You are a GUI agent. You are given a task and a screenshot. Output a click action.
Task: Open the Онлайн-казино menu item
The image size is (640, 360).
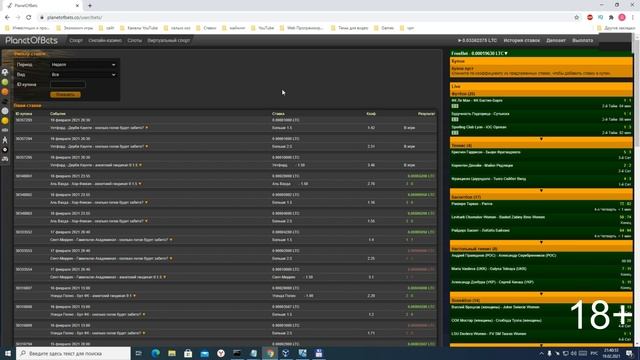coord(105,40)
